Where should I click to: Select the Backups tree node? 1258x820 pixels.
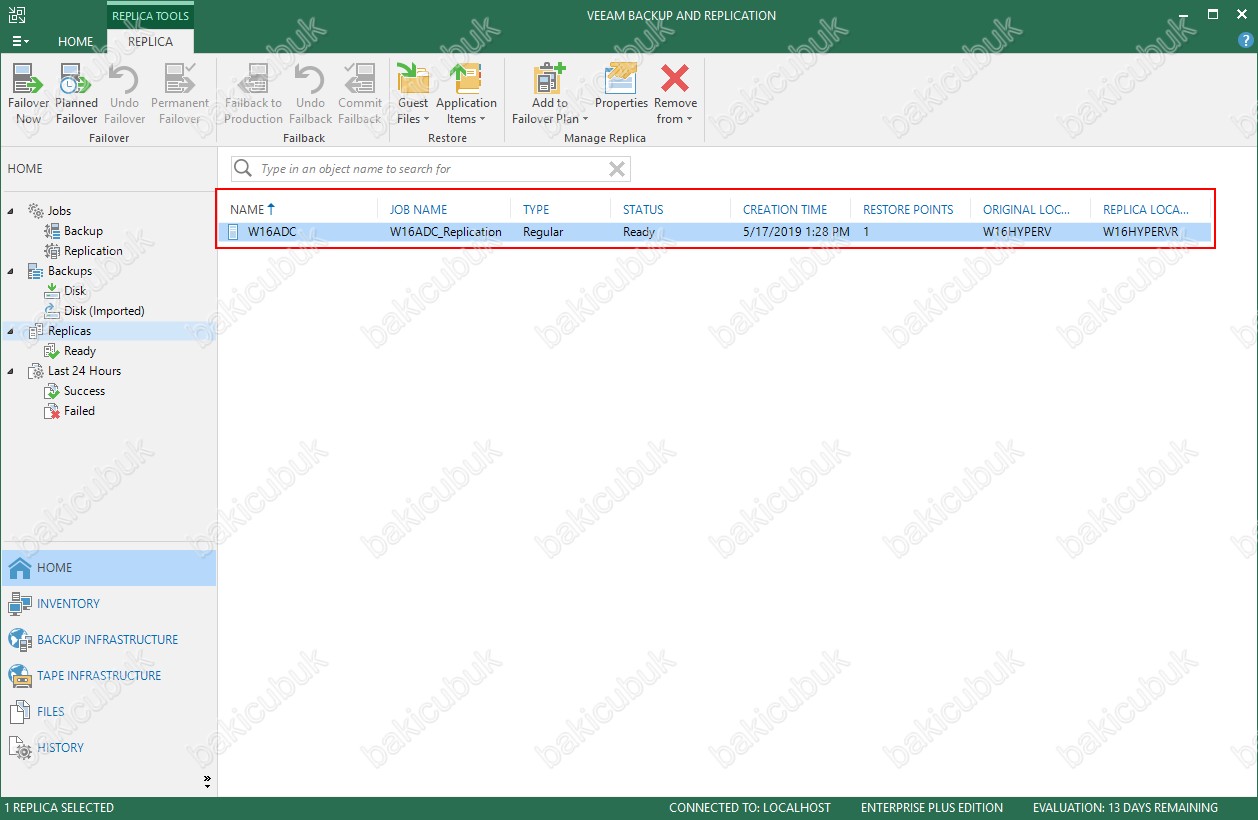[69, 271]
